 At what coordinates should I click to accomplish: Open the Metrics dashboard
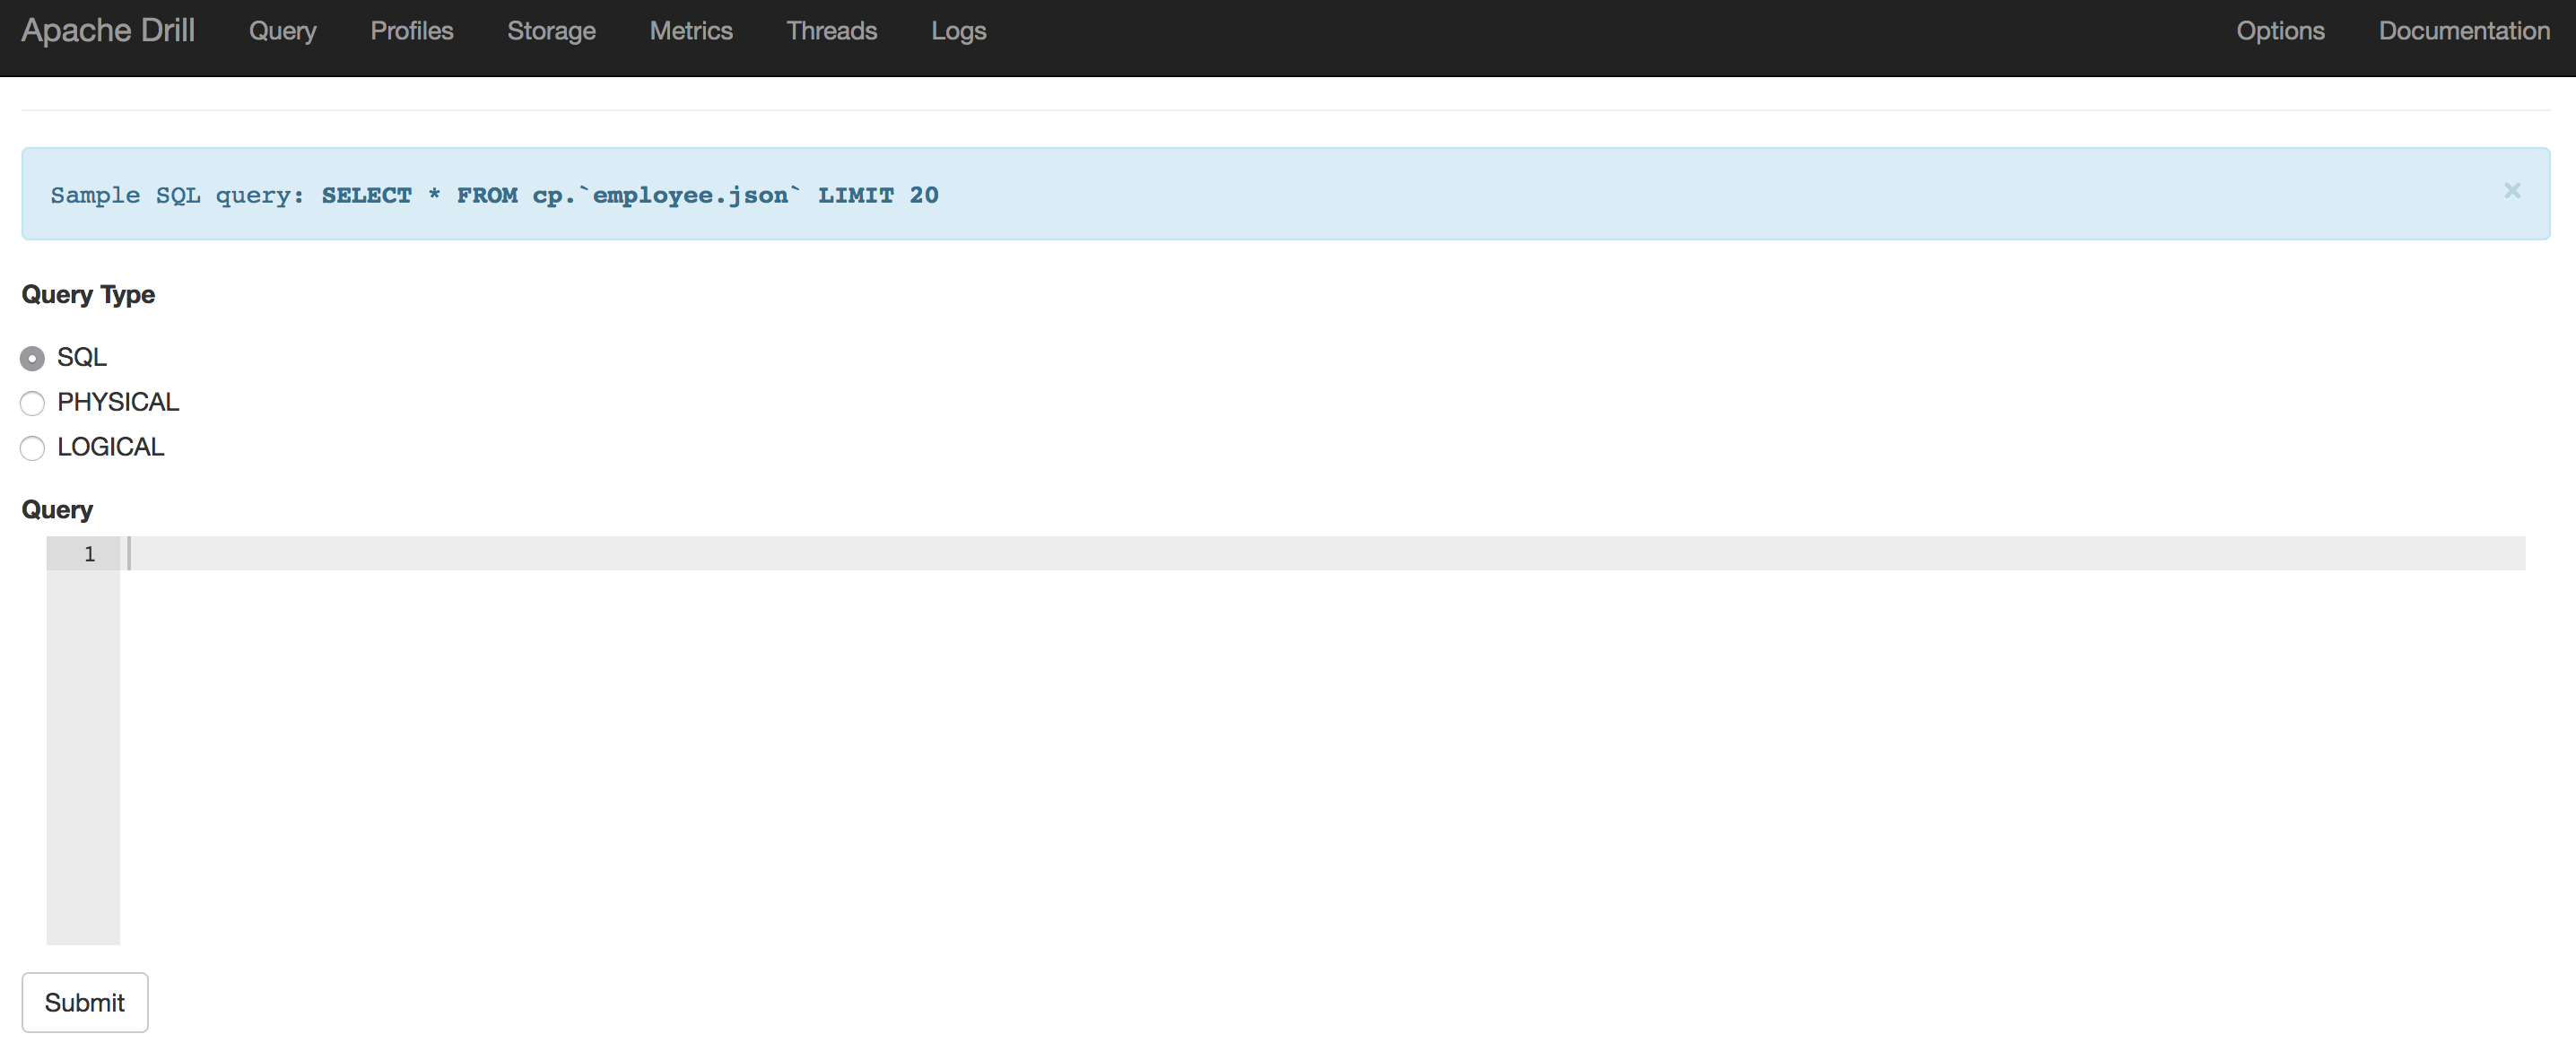click(x=690, y=31)
